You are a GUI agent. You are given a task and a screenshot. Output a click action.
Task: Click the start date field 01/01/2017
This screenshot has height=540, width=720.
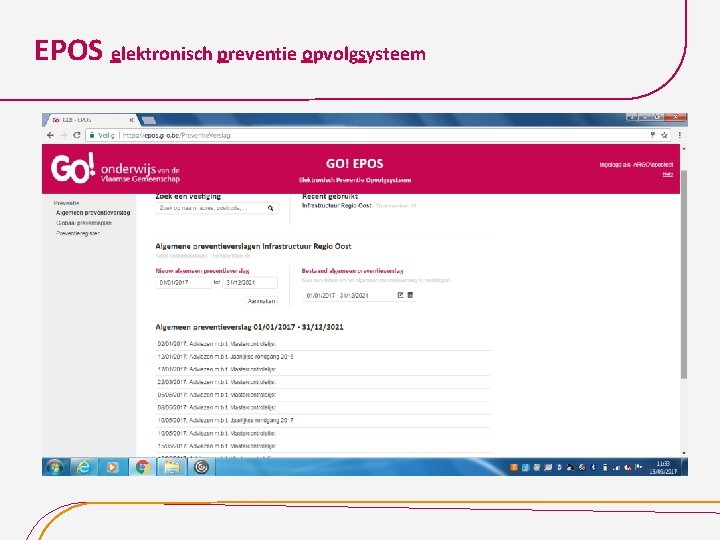(183, 282)
